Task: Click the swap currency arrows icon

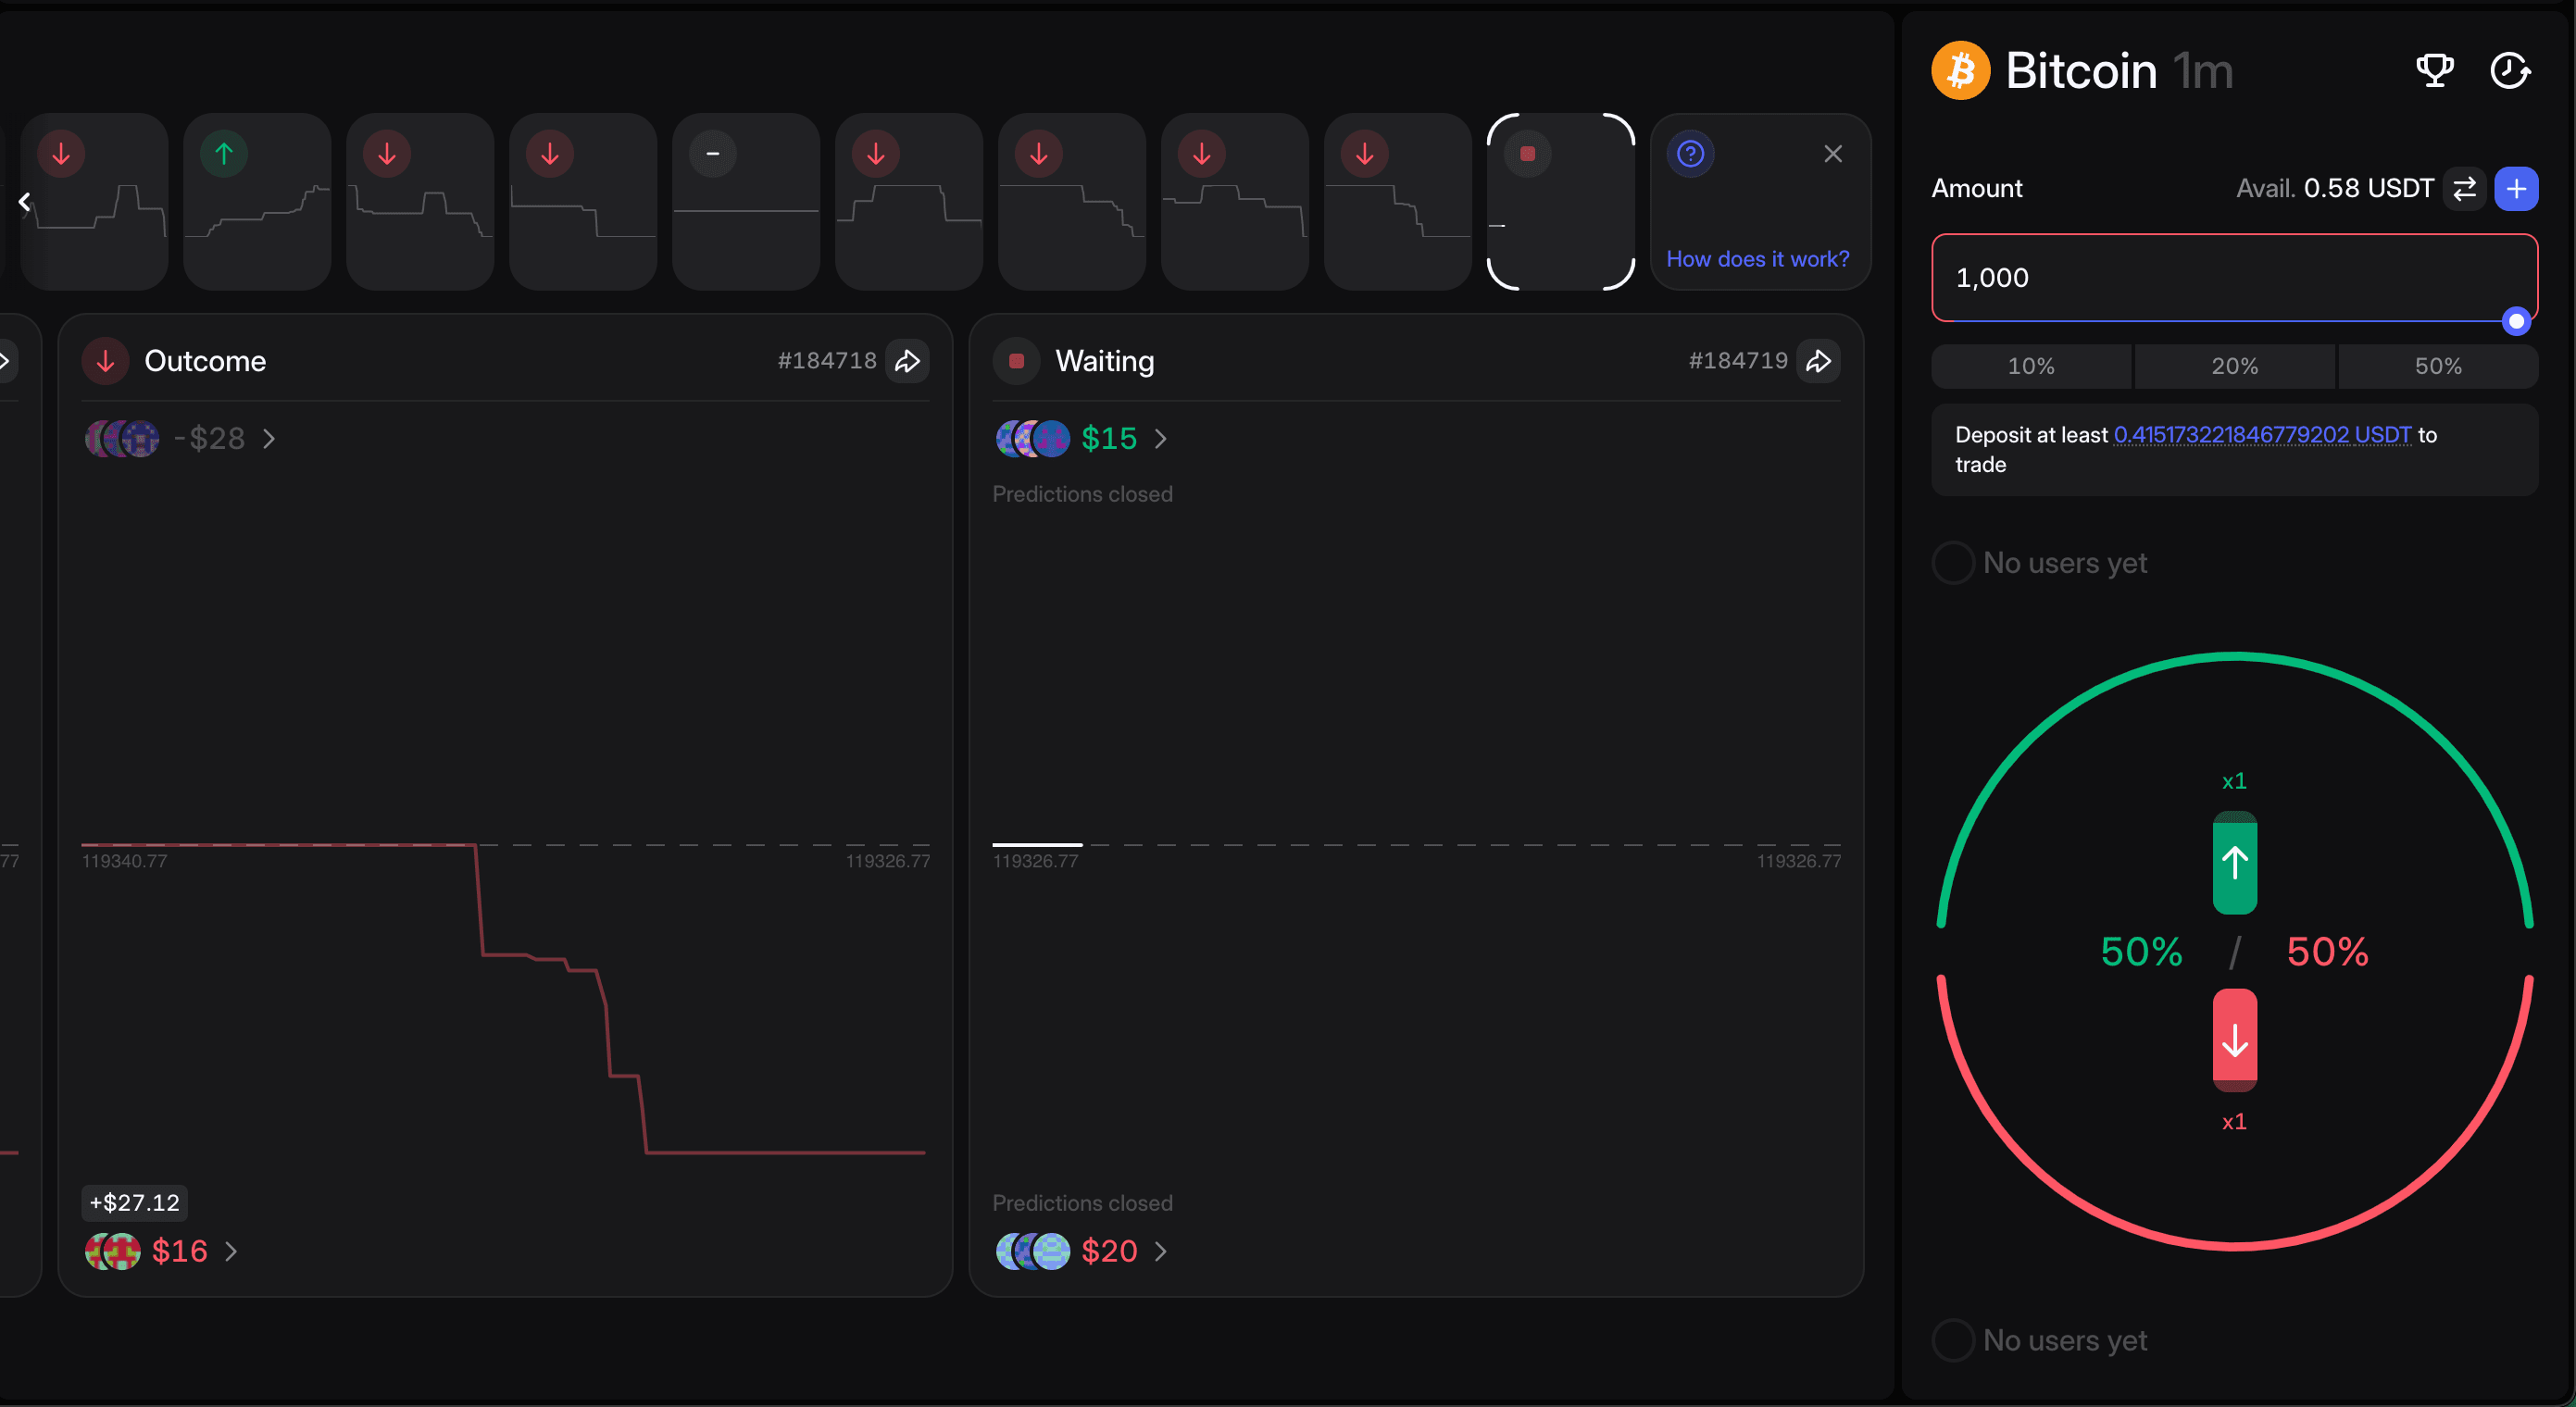Action: [2464, 189]
